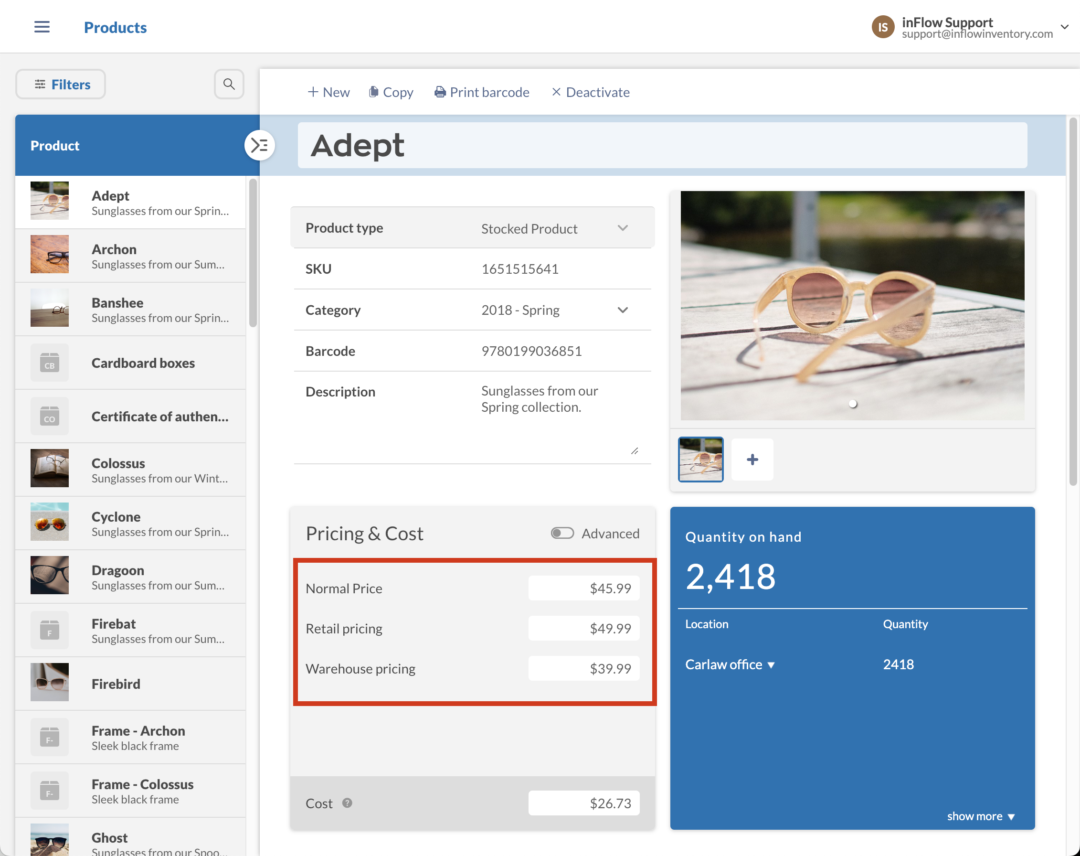
Task: Collapse the Product list panel with the arrows icon
Action: [259, 145]
